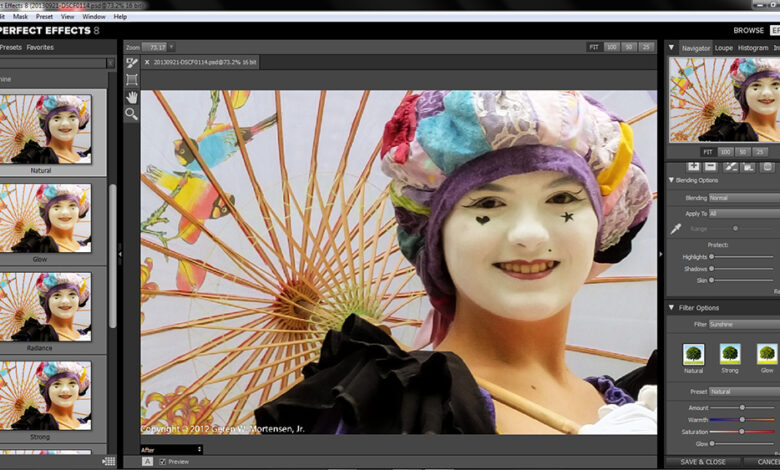Toggle the Preview checkbox
780x470 pixels.
coord(162,462)
